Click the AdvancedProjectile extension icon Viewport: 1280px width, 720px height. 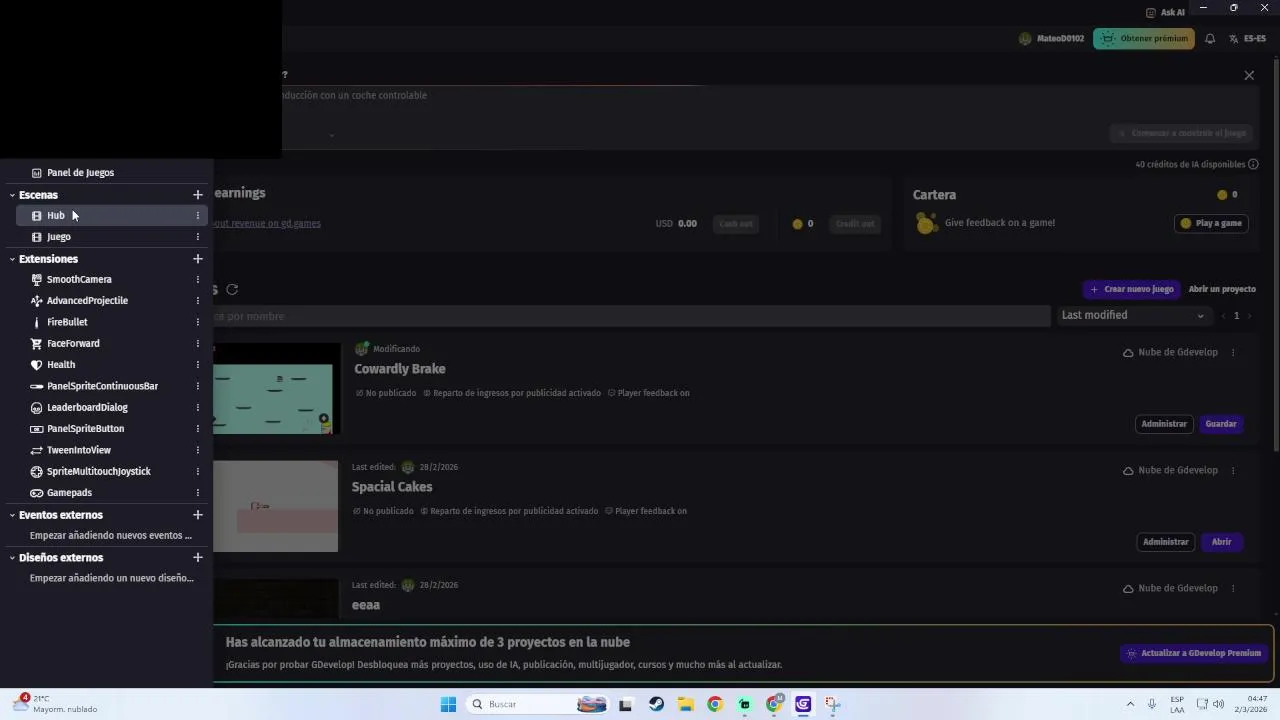[x=37, y=301]
